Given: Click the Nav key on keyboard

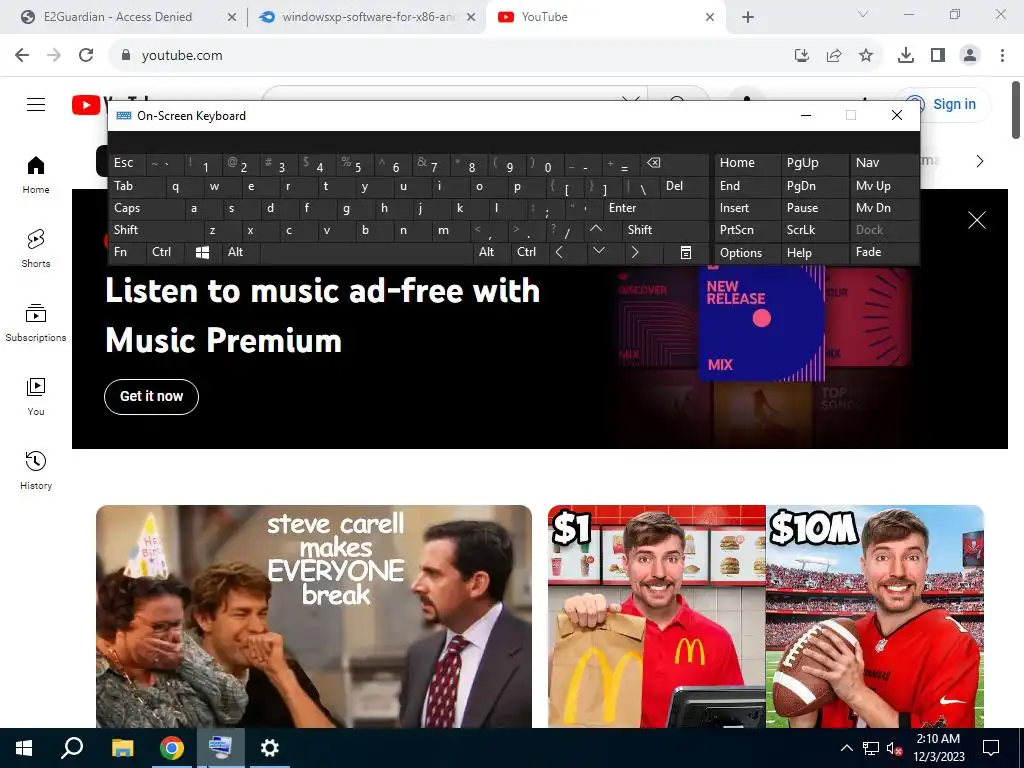Looking at the screenshot, I should [x=884, y=163].
